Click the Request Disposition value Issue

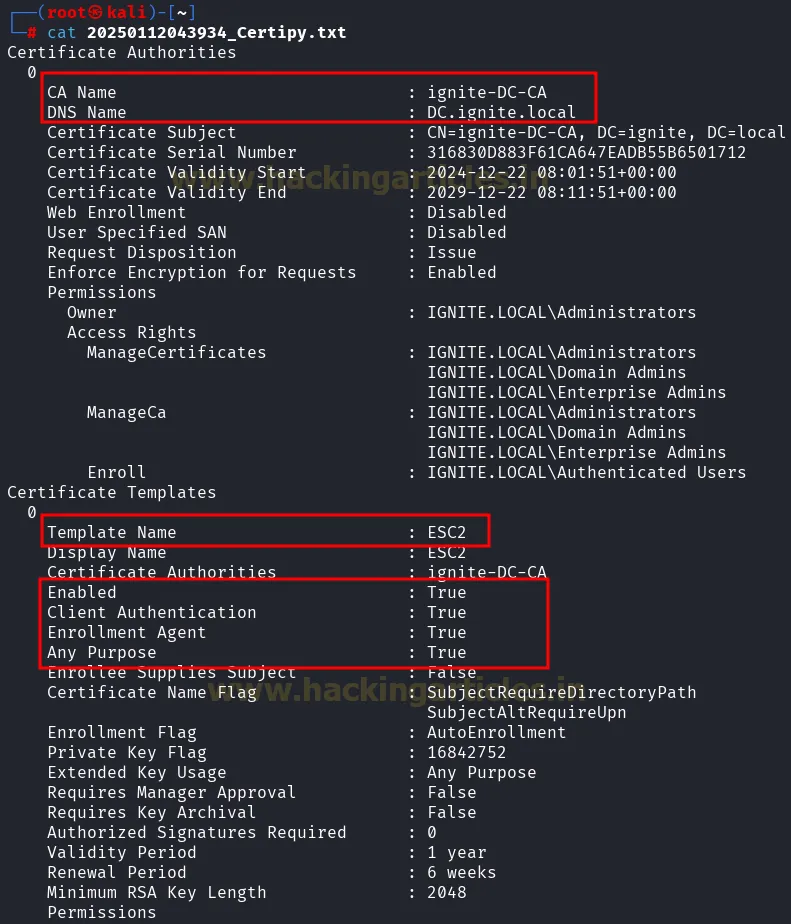(452, 252)
